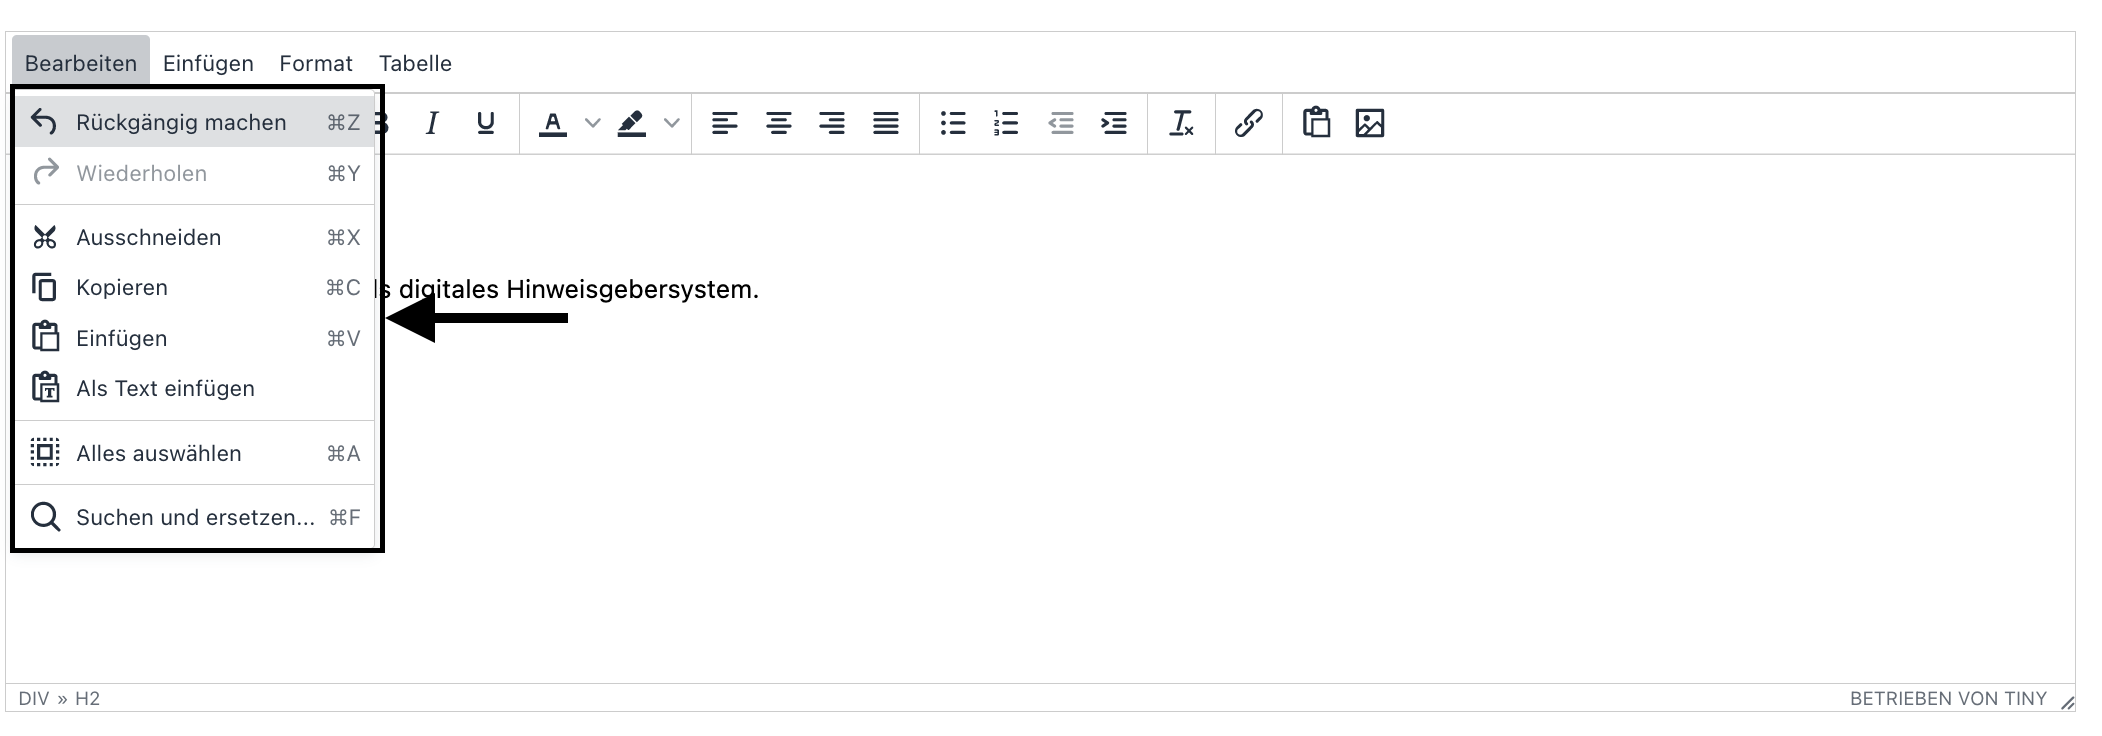Choose Einfügen ⌘V menu entry
The width and height of the screenshot is (2102, 736).
coord(195,338)
